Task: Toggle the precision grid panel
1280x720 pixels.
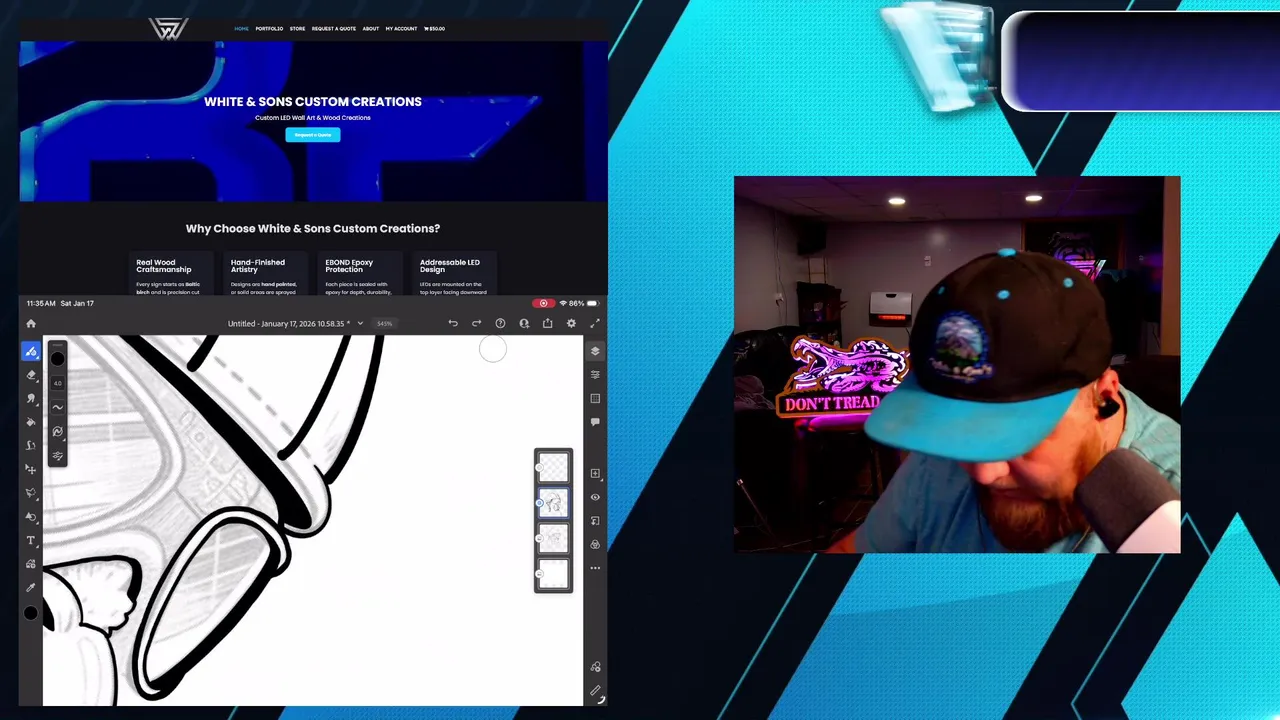Action: [595, 398]
